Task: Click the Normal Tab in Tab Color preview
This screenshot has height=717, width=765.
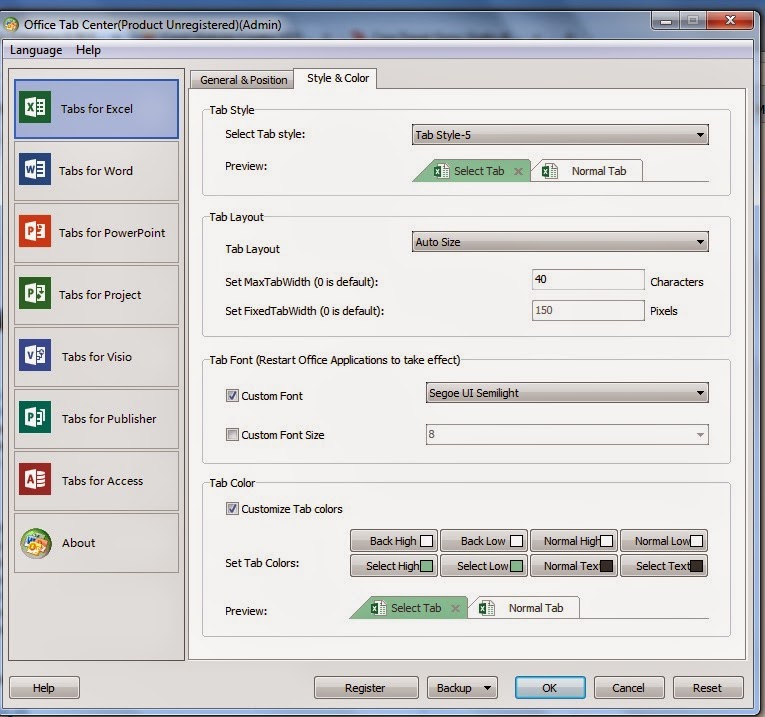Action: [524, 608]
